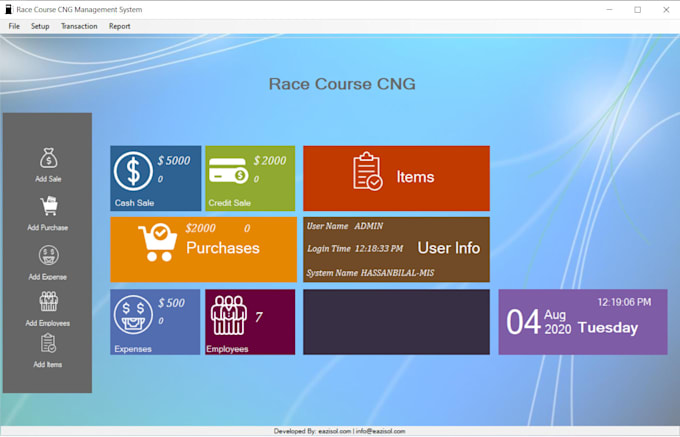The image size is (680, 437).
Task: Click the large 04 day number
Action: 523,322
